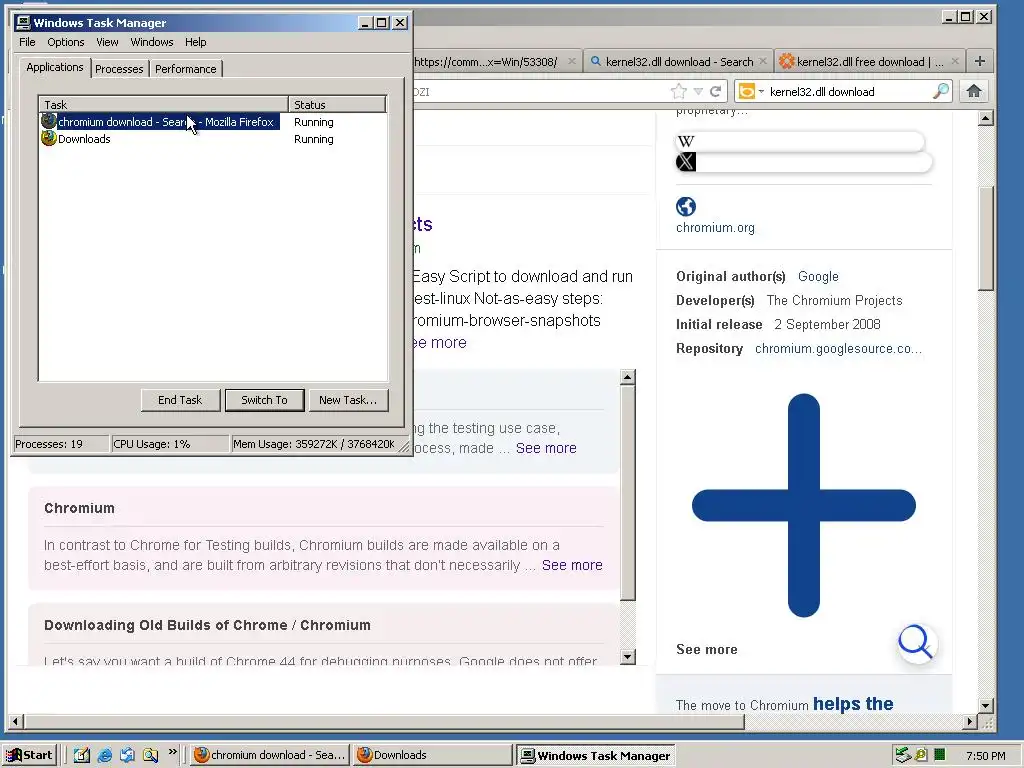The image size is (1024, 768).
Task: Open the Start menu
Action: pos(30,755)
